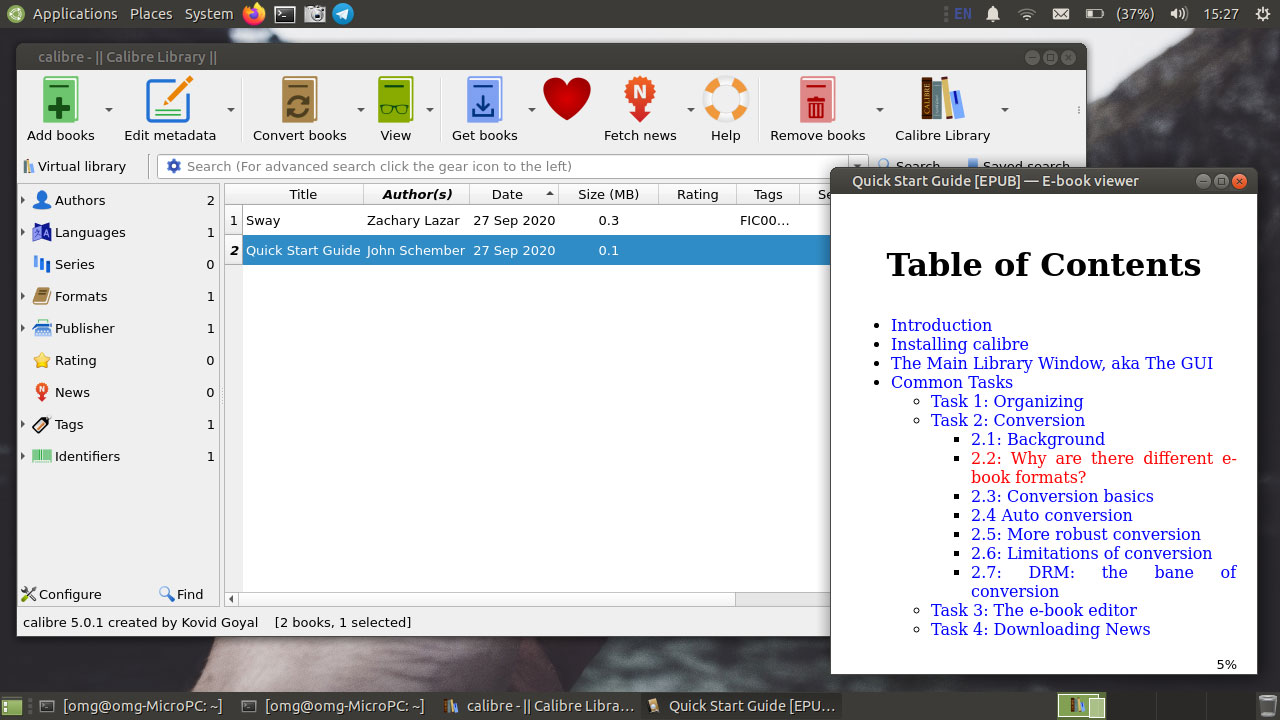Select the Languages icon in tag browser
1280x720 pixels.
pyautogui.click(x=42, y=232)
